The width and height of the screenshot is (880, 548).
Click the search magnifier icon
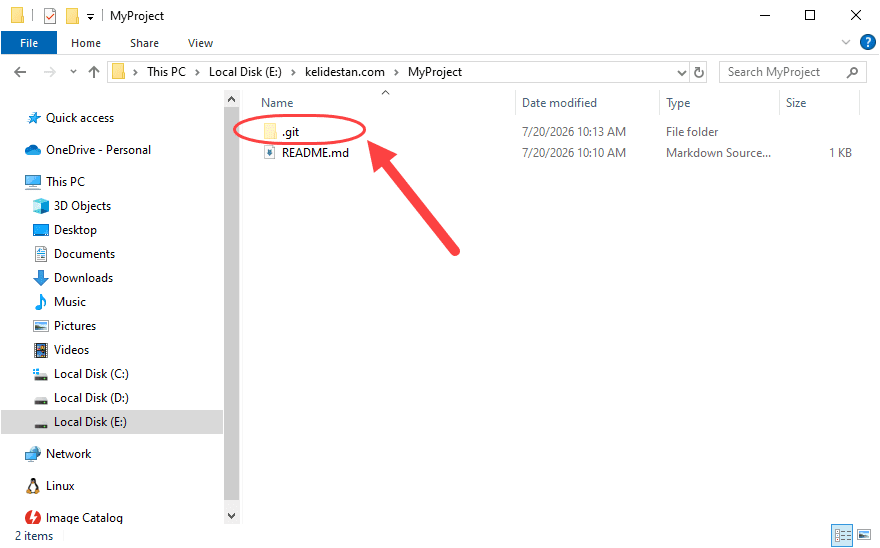852,72
